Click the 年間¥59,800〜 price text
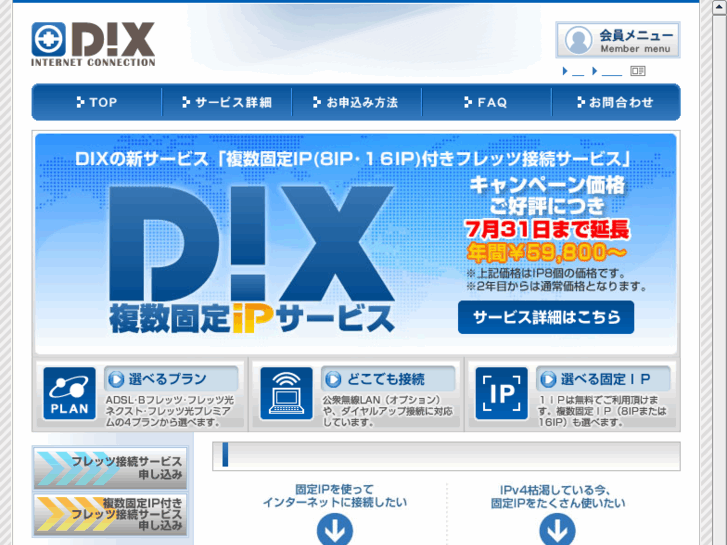Viewport: 727px width, 545px height. 546,252
